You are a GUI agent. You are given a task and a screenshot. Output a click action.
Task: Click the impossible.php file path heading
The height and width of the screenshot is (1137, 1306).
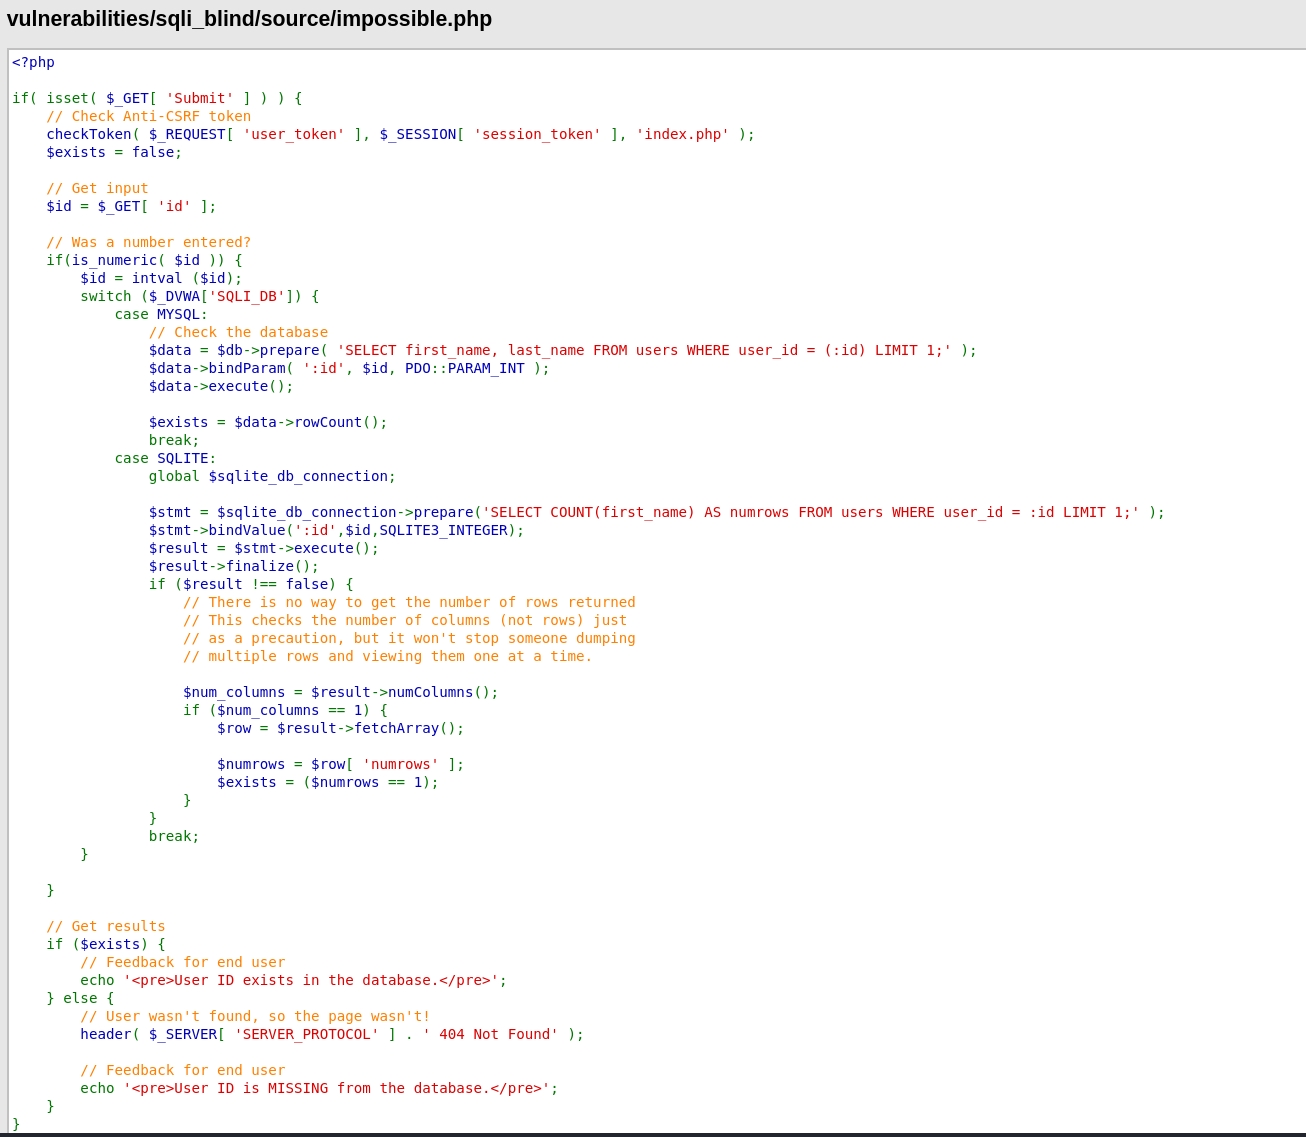[x=249, y=19]
